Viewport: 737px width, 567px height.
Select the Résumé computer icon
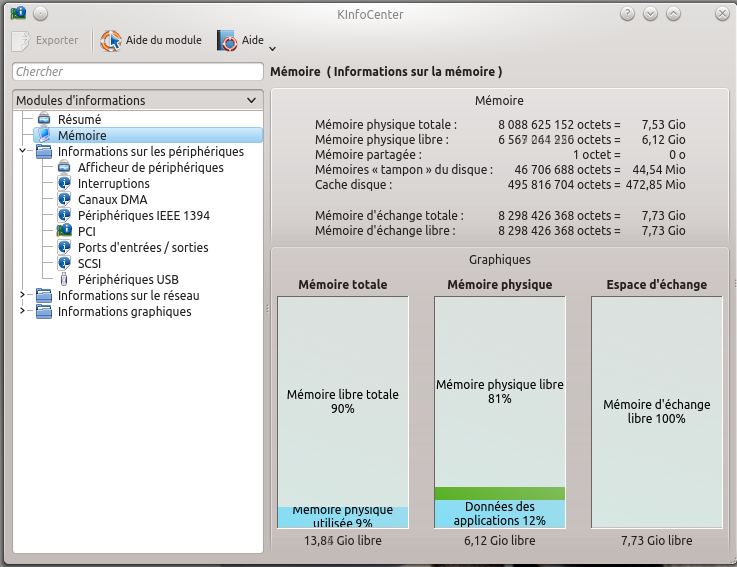point(44,119)
